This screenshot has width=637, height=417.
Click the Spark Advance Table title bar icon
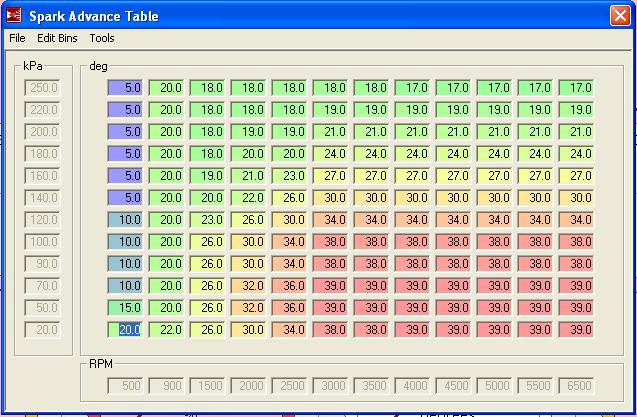[x=14, y=16]
